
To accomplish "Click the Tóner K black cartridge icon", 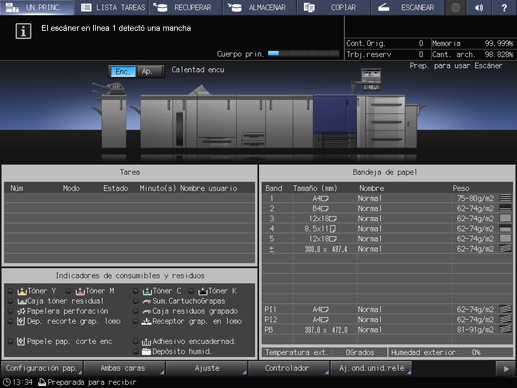I will coord(203,291).
